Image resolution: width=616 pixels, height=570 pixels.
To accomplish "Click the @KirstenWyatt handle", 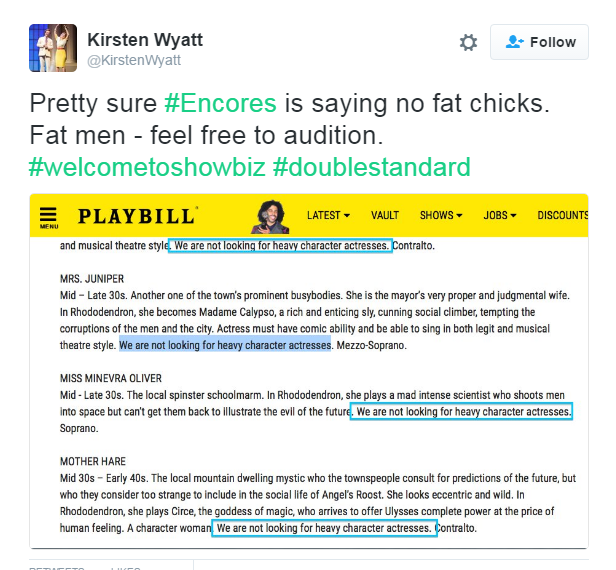I will tap(134, 60).
